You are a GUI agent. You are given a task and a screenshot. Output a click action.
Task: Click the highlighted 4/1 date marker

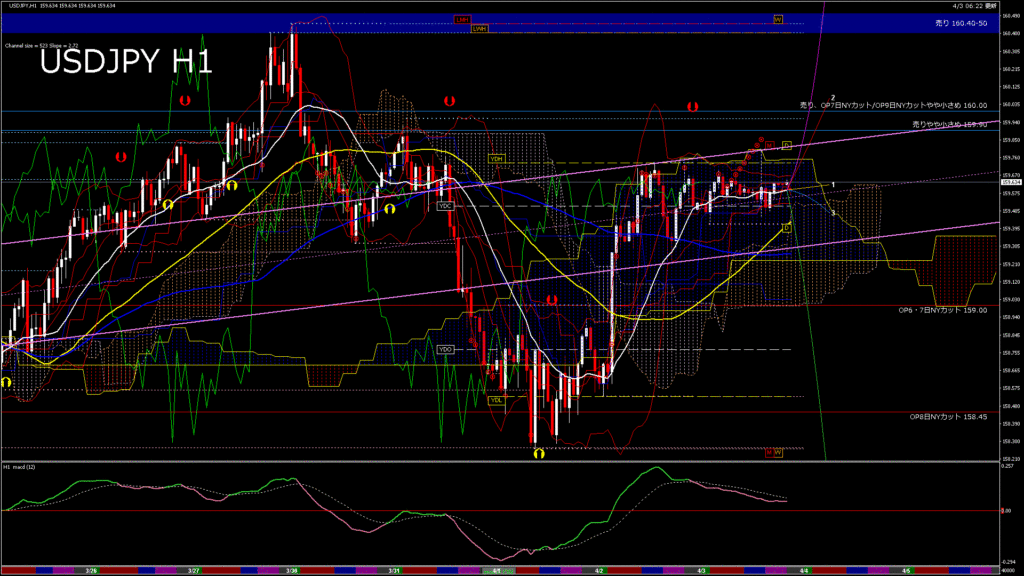pos(496,570)
